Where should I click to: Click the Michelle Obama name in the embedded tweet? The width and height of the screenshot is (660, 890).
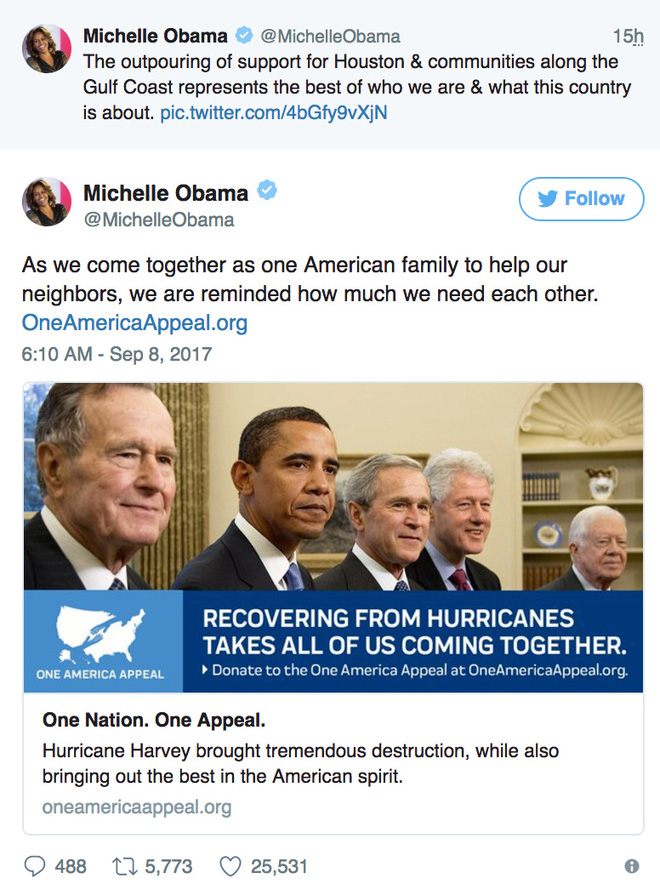pos(166,193)
